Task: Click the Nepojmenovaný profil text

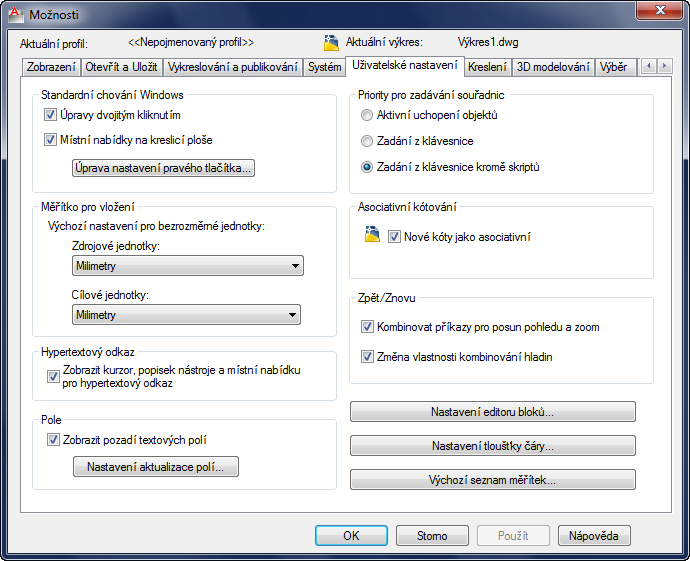Action: click(191, 42)
